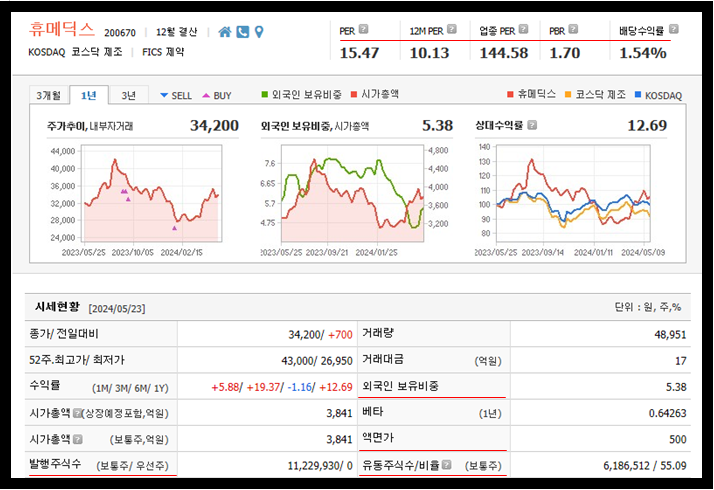
Task: Open help icon by 시가총액 (보통주)
Action: point(77,439)
